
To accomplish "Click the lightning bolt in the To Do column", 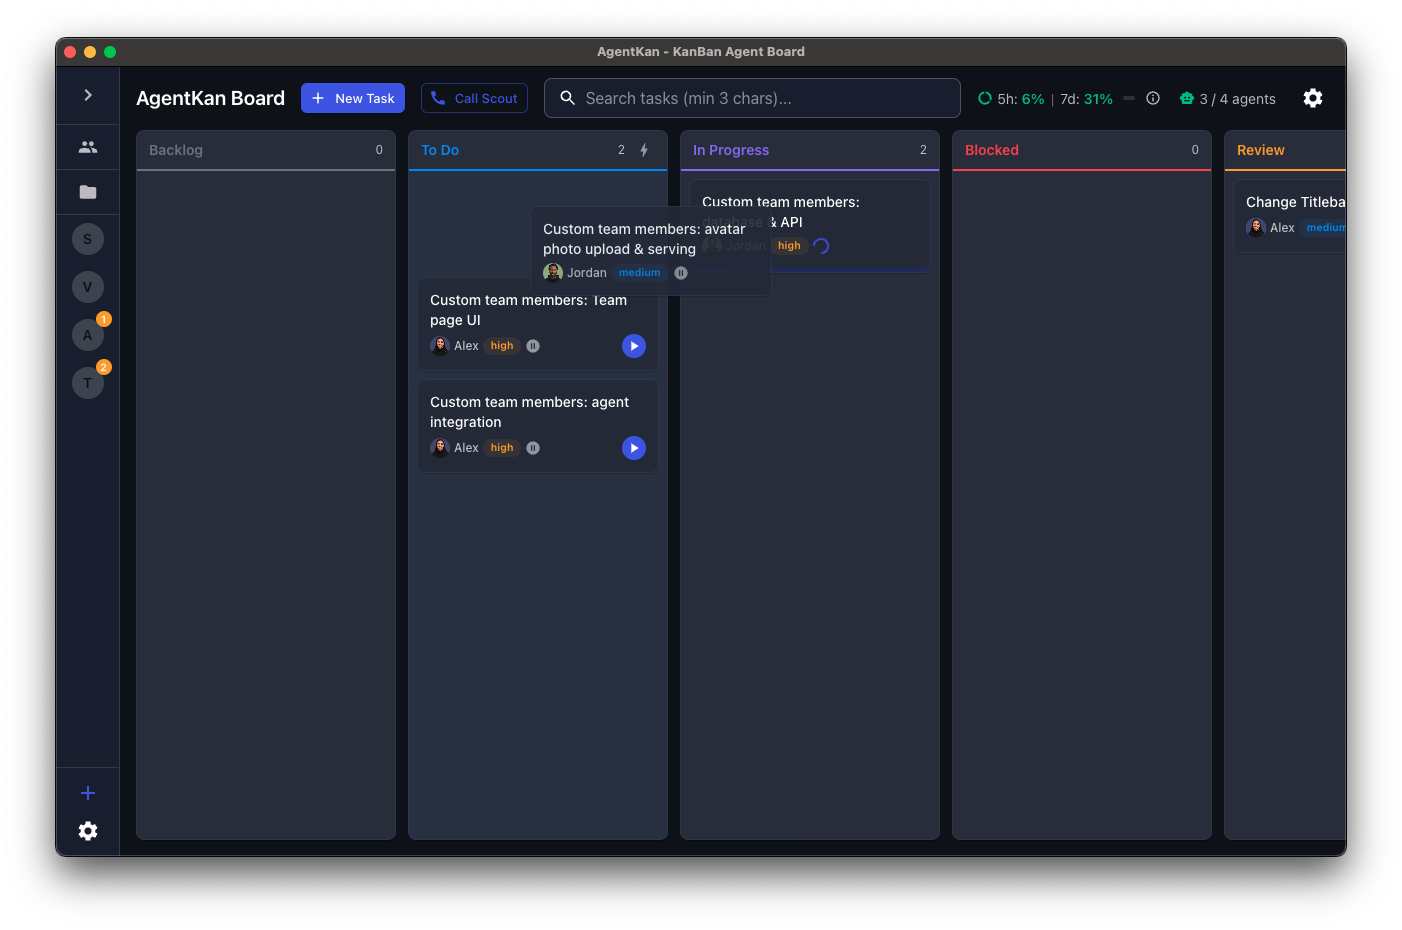I will pyautogui.click(x=645, y=149).
